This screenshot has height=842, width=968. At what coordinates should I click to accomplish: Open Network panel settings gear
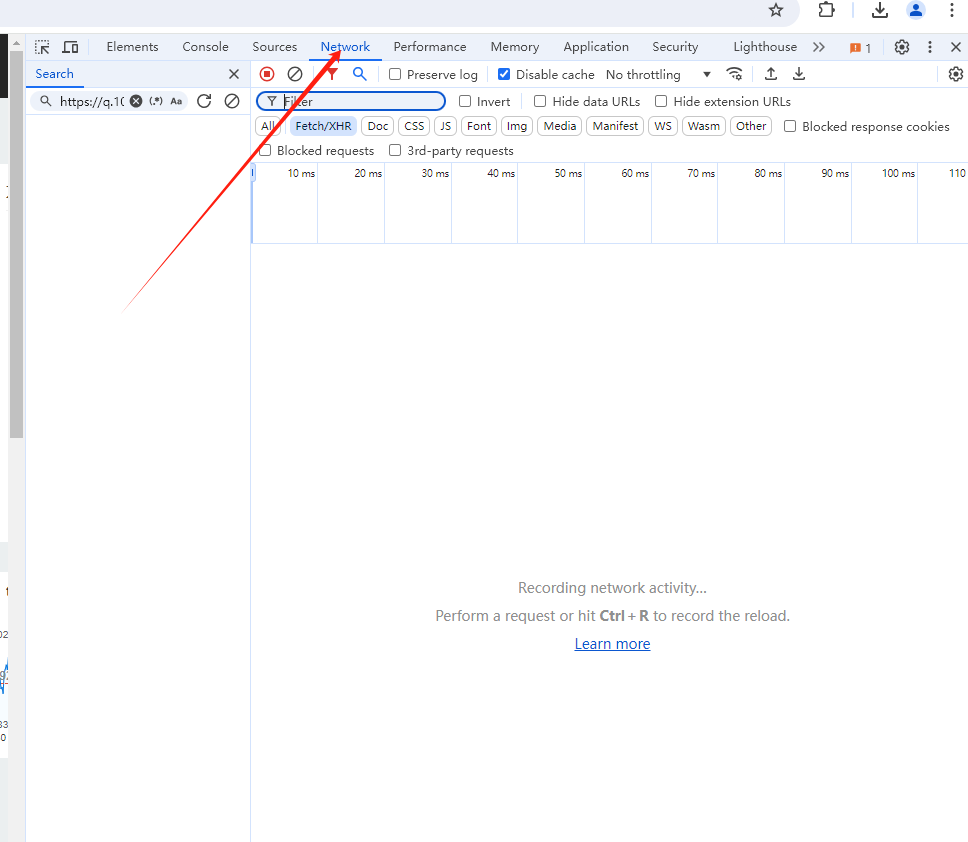click(956, 74)
